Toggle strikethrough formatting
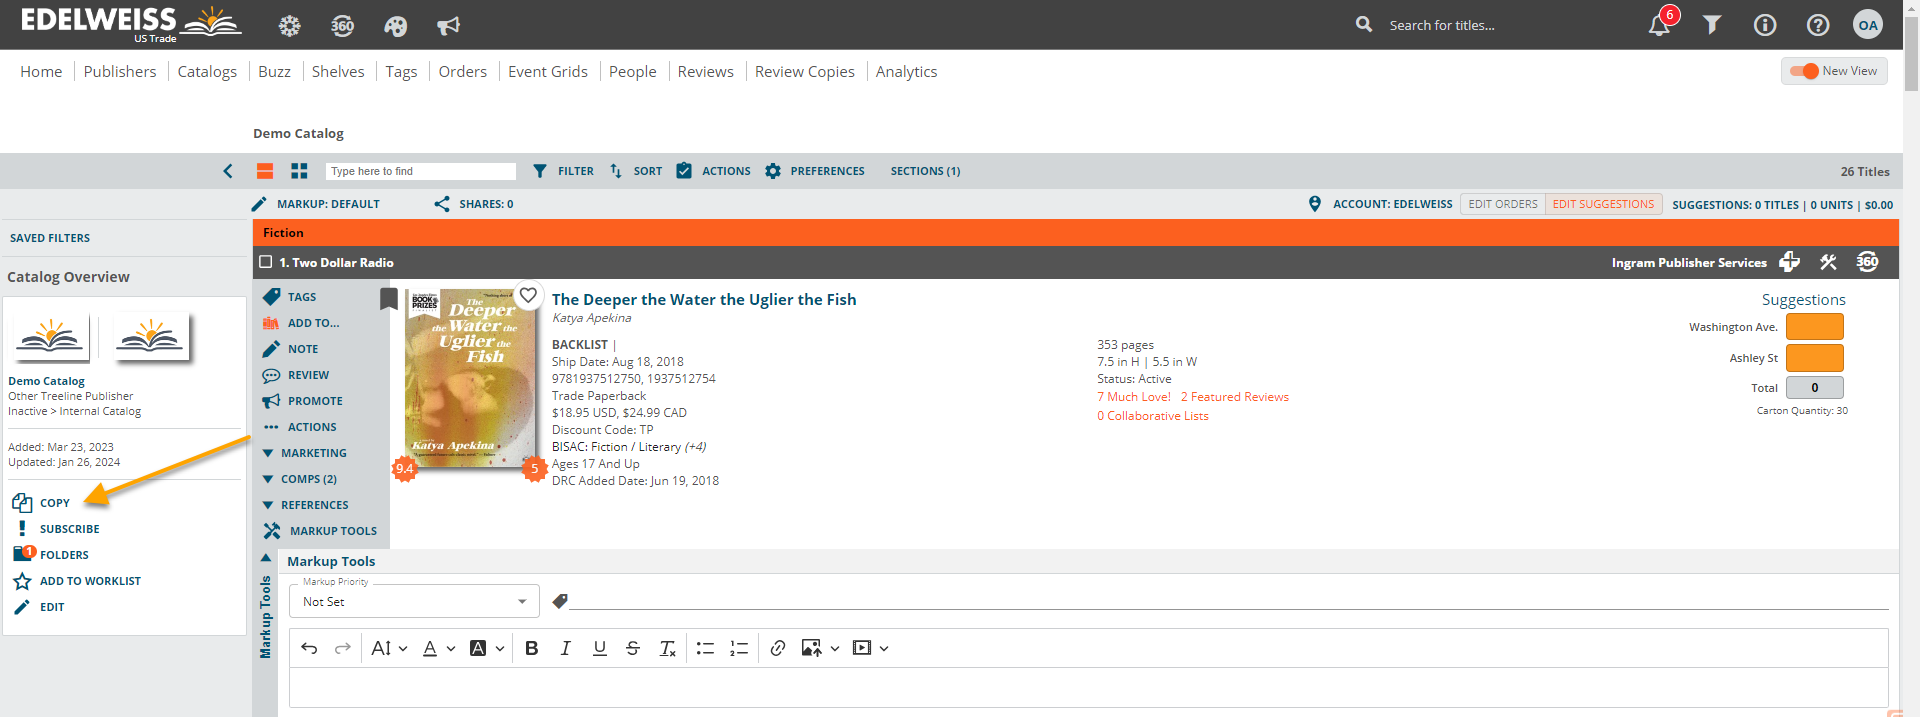The width and height of the screenshot is (1920, 717). [633, 648]
